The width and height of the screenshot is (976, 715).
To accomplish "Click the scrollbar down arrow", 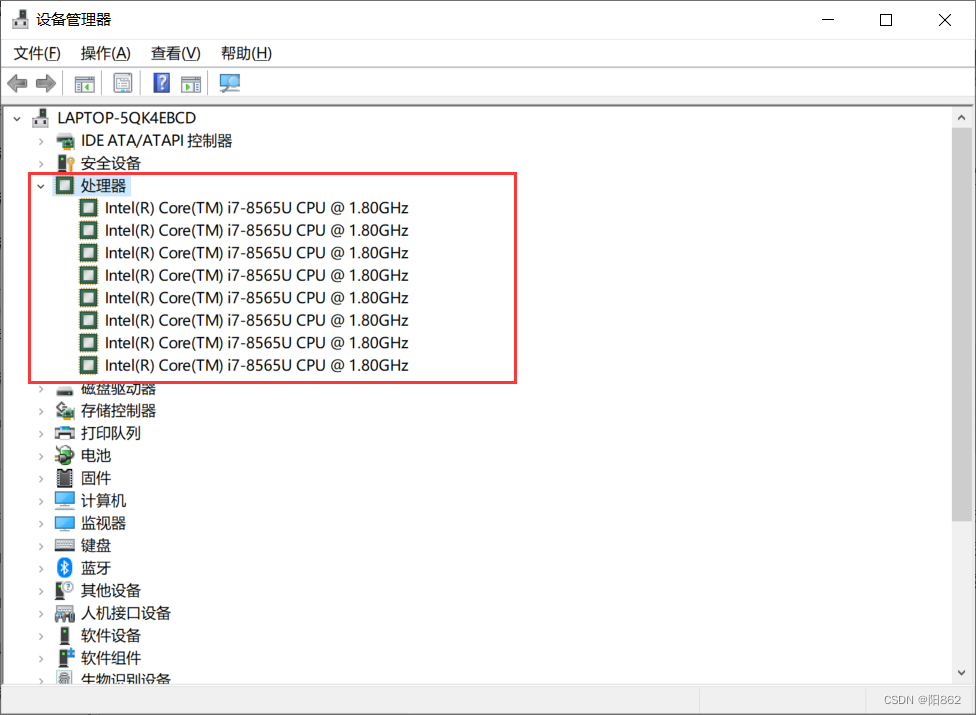I will click(962, 673).
